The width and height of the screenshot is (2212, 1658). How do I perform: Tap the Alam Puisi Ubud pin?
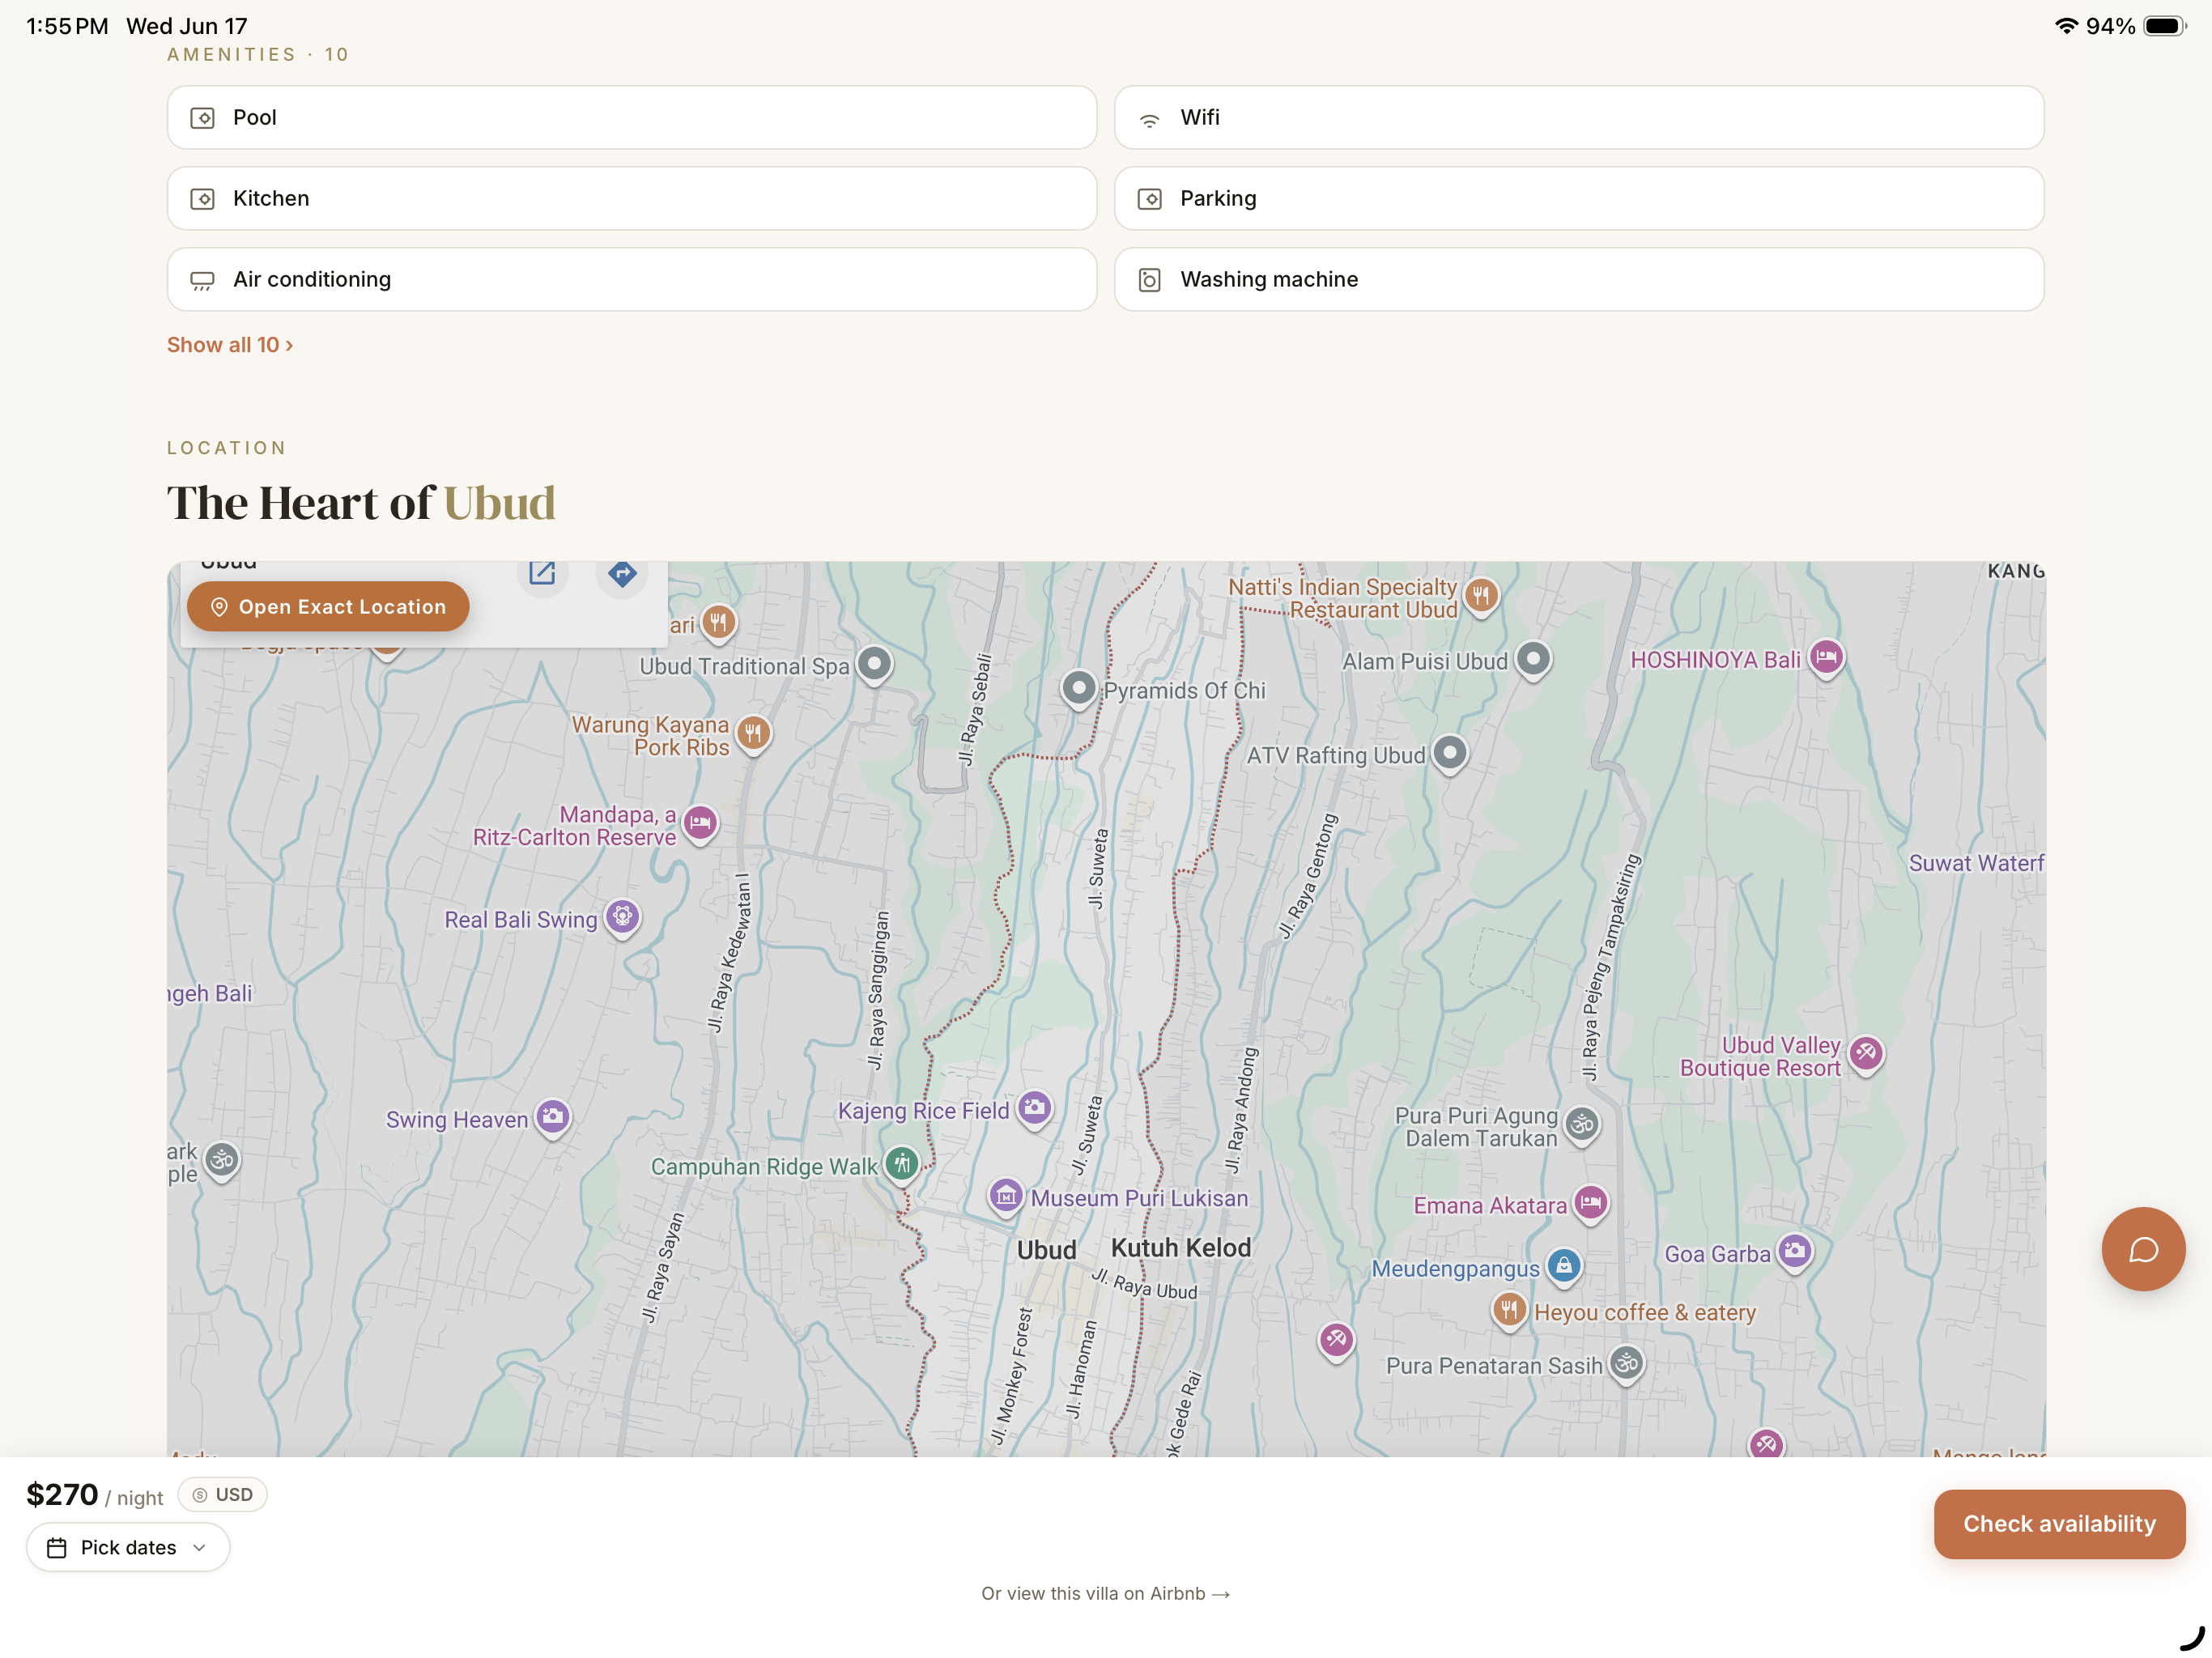1533,660
